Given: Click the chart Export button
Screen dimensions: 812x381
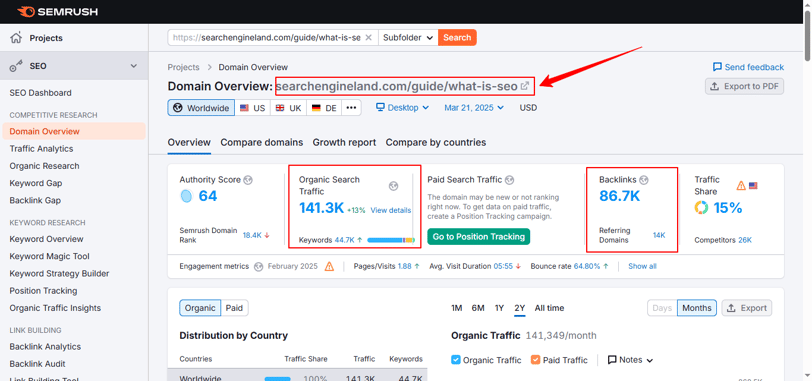Looking at the screenshot, I should pos(746,308).
